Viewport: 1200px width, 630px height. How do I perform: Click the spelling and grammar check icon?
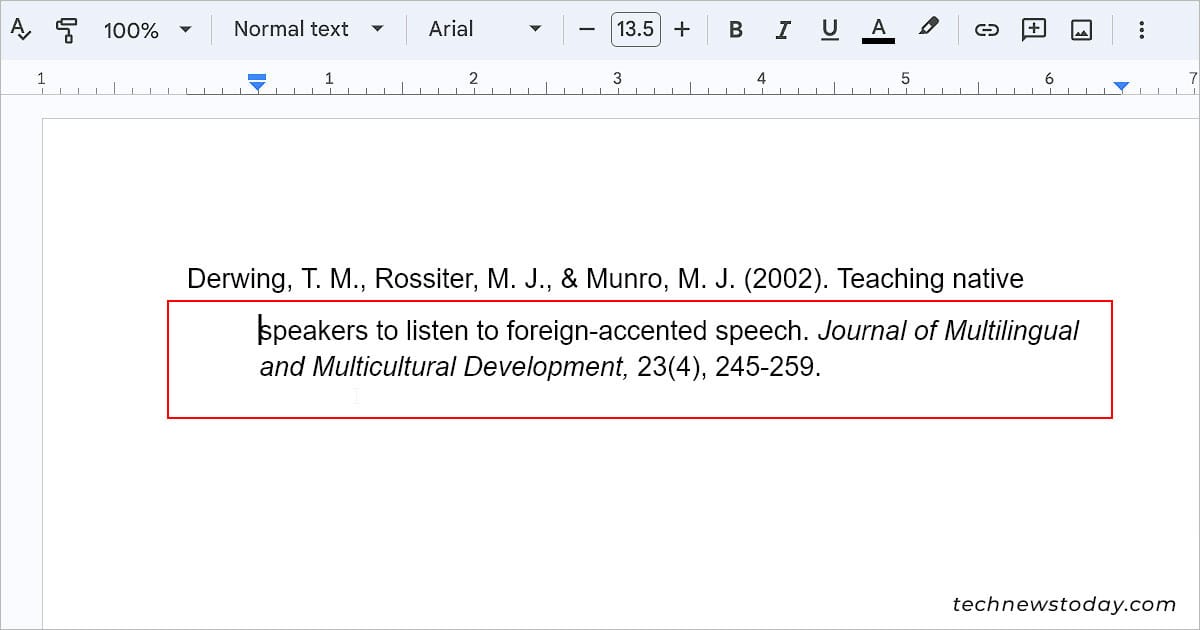tap(21, 29)
